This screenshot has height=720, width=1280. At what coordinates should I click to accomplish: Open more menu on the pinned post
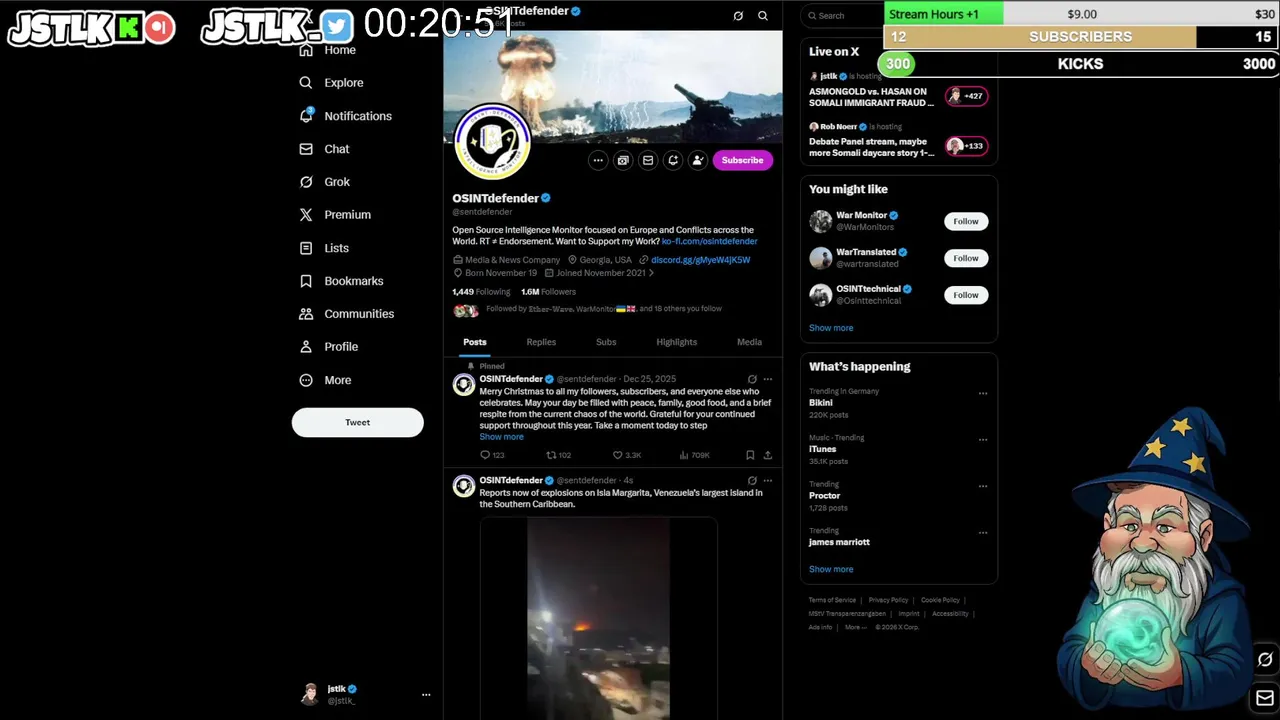(x=768, y=379)
